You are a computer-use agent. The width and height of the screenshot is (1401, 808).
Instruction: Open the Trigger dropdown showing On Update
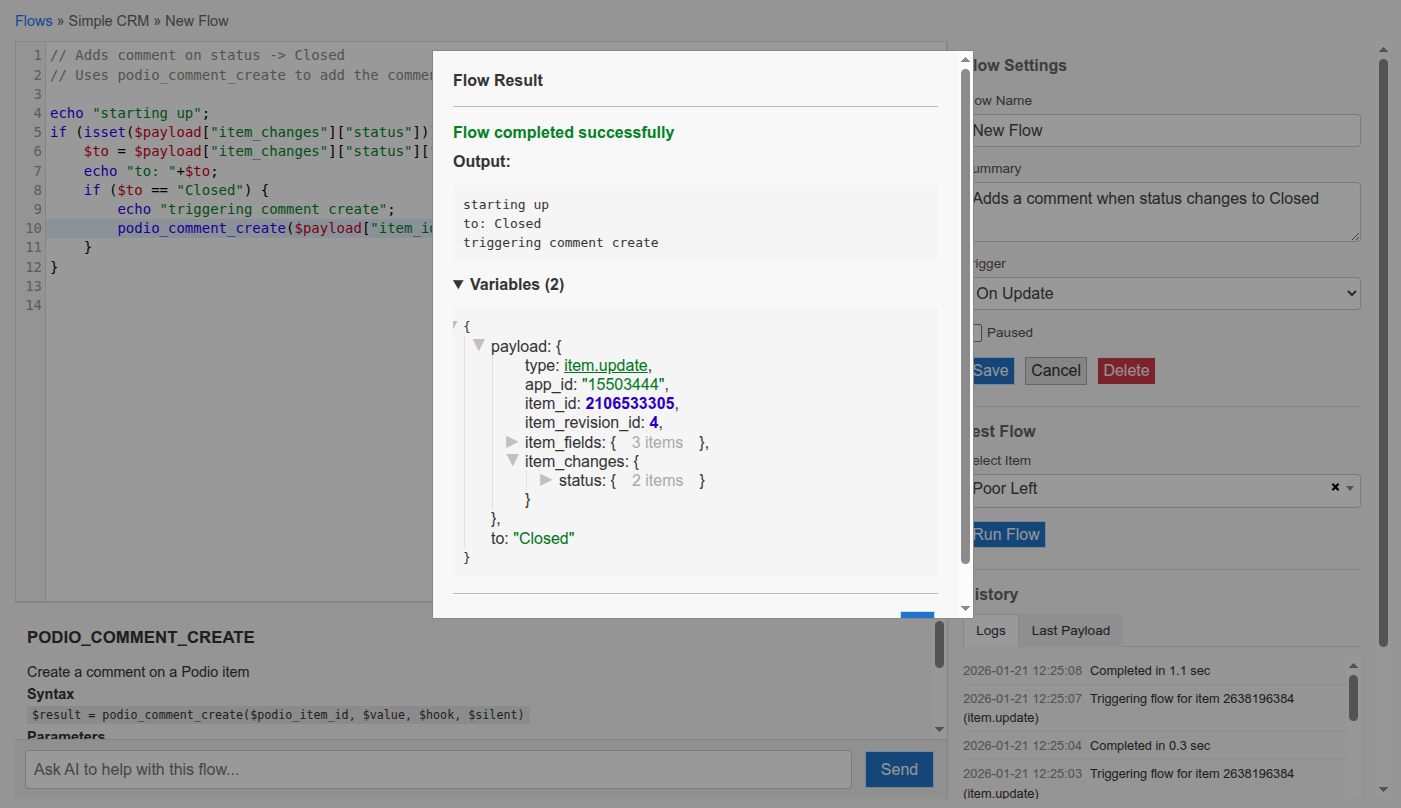pos(1164,293)
